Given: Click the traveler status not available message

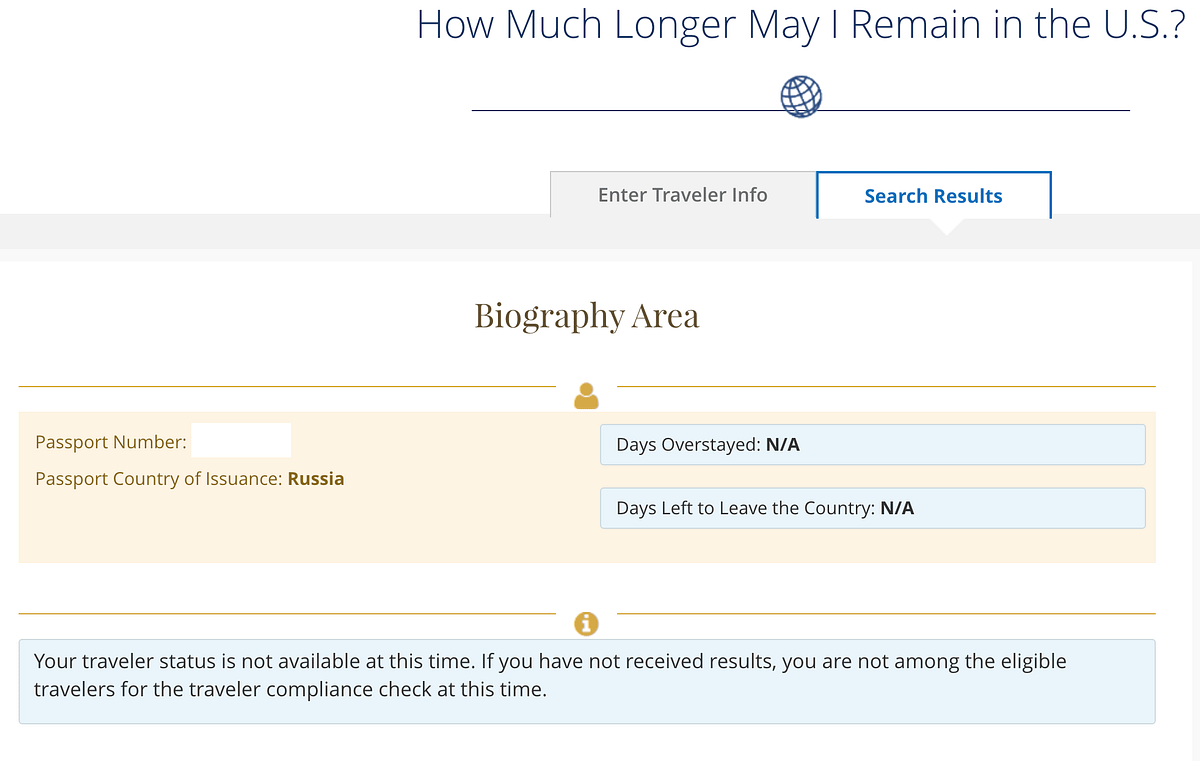Looking at the screenshot, I should click(x=550, y=661).
